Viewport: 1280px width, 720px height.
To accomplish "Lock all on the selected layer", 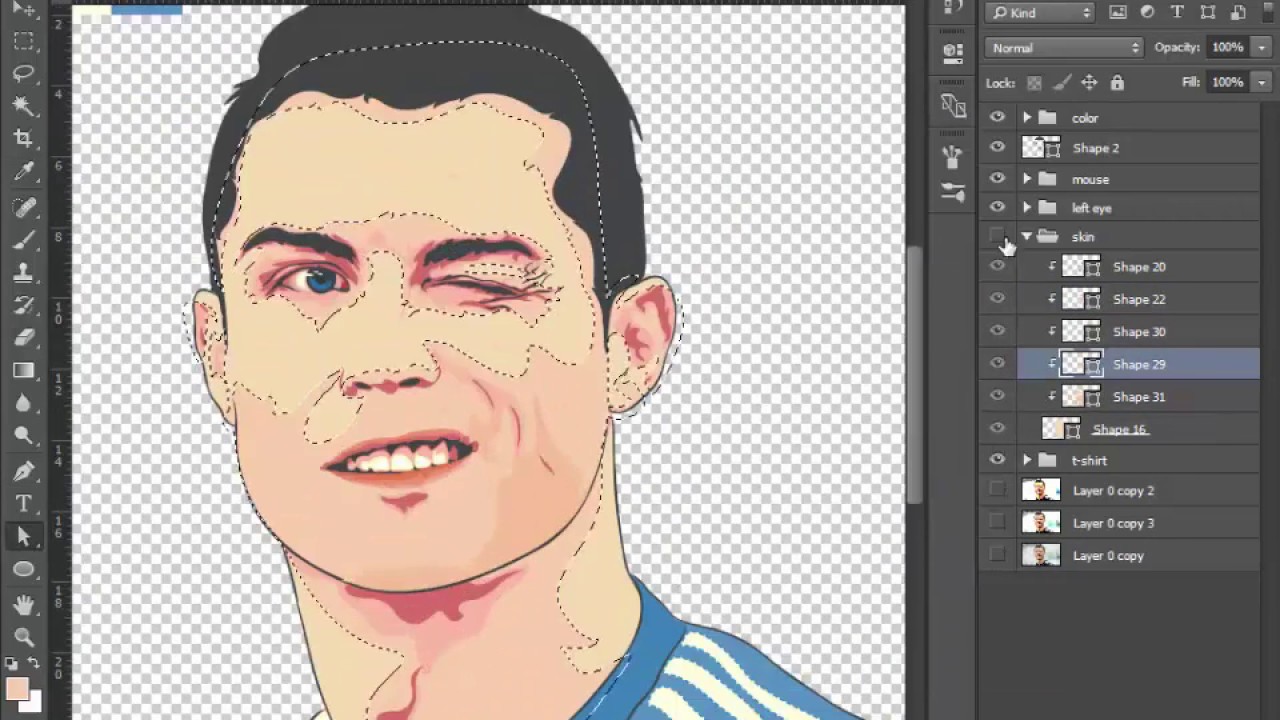I will point(1117,82).
